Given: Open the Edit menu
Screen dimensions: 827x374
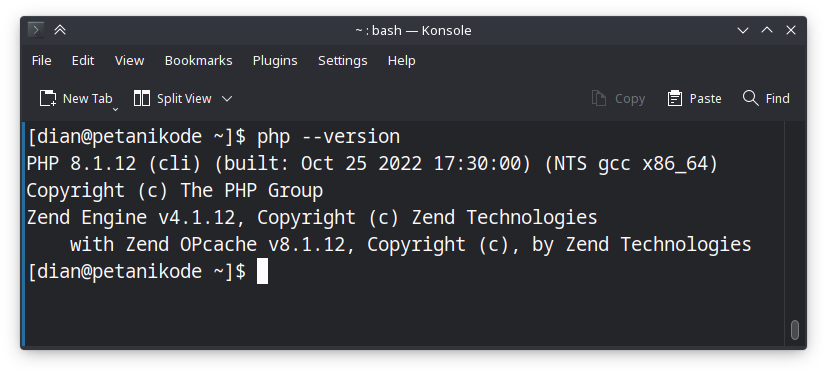Looking at the screenshot, I should [x=83, y=61].
